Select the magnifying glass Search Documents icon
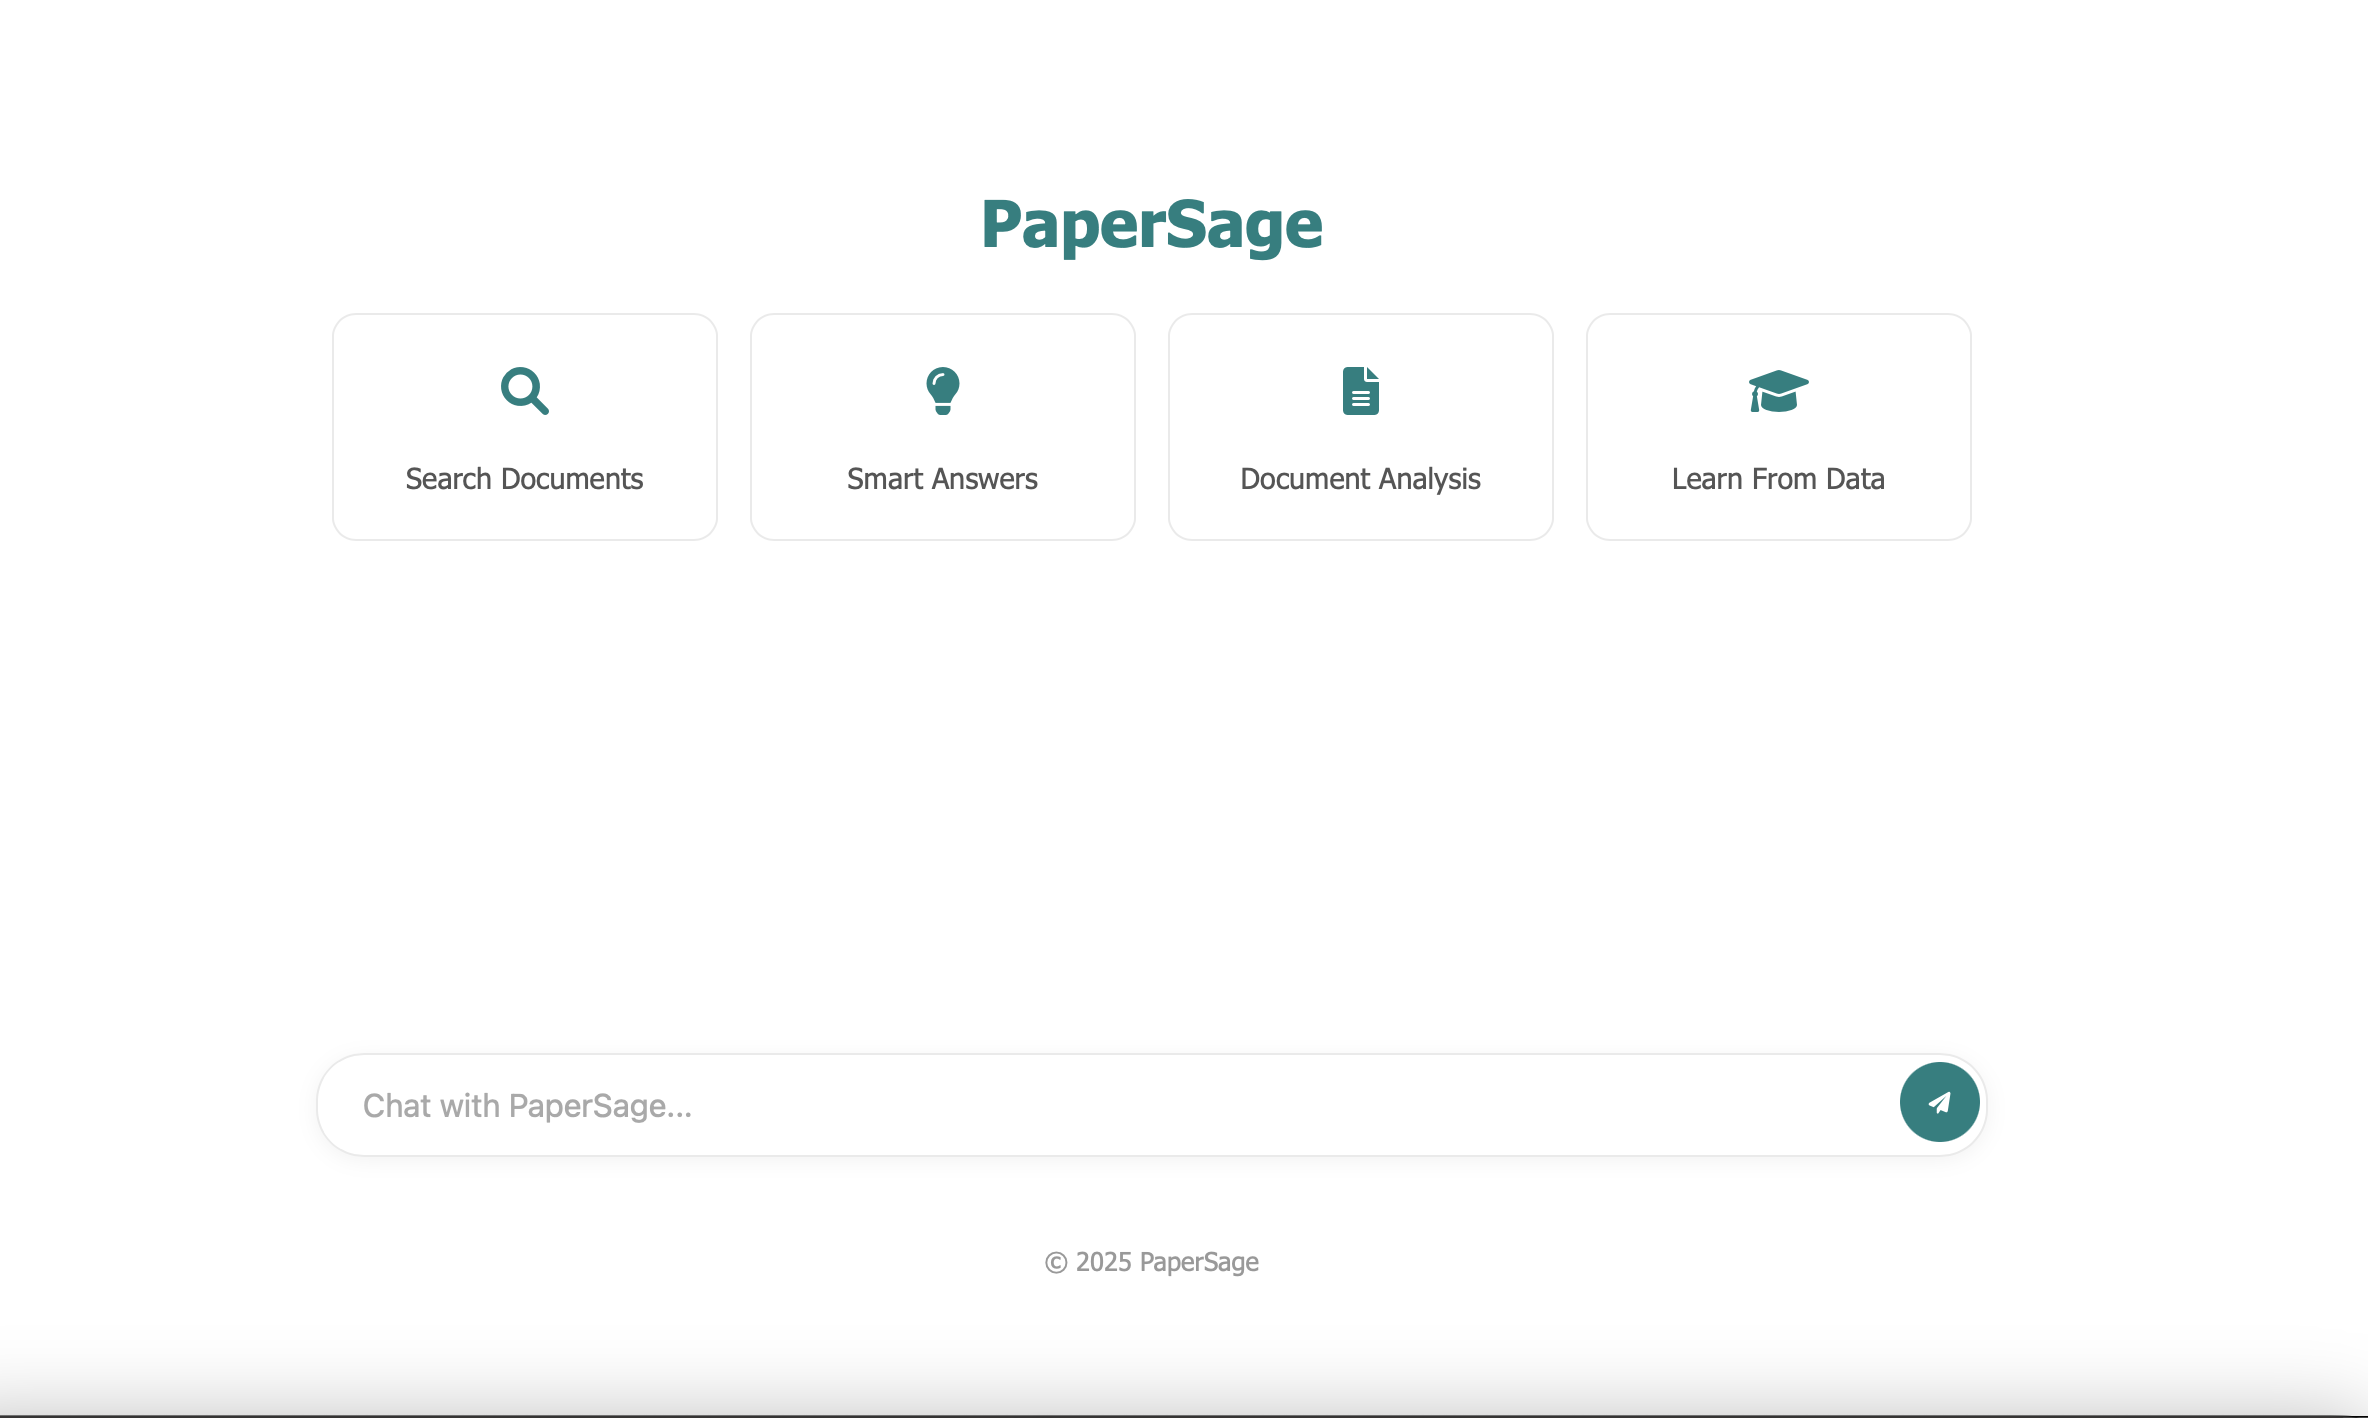 [524, 391]
